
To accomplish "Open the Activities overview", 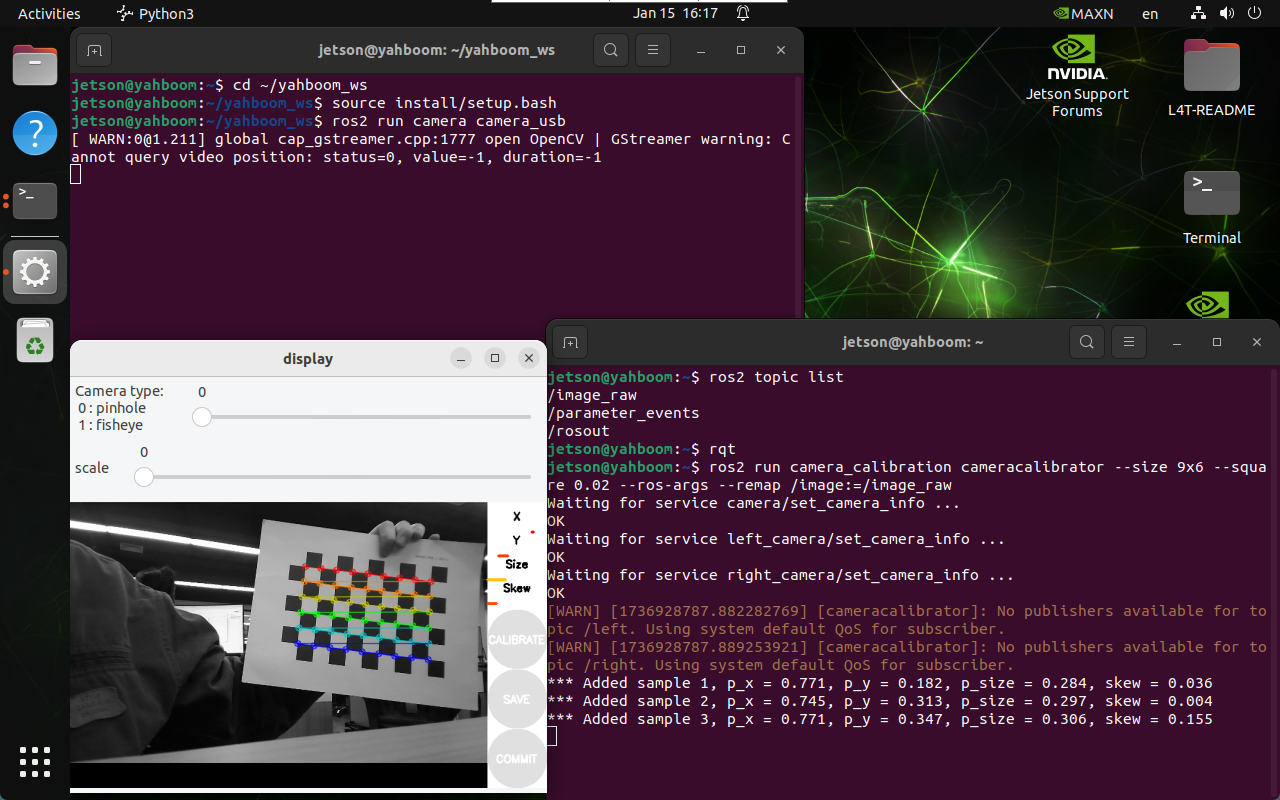I will (49, 14).
